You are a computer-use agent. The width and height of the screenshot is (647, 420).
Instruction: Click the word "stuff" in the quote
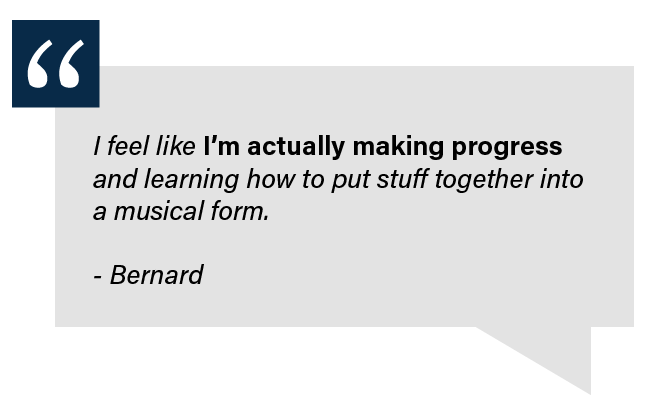click(402, 179)
